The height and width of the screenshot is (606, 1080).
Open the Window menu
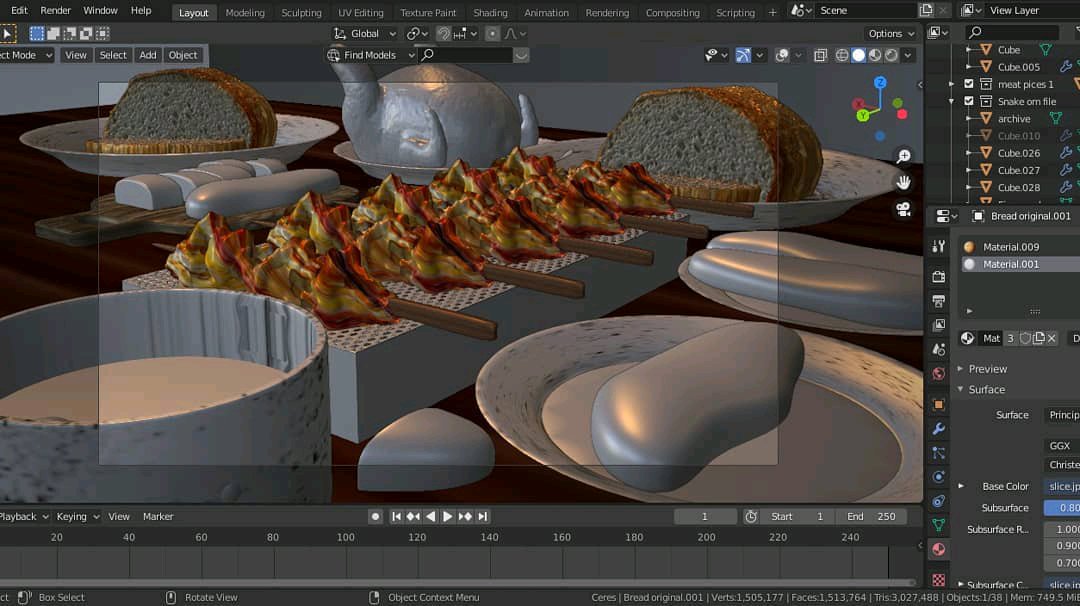pos(100,10)
